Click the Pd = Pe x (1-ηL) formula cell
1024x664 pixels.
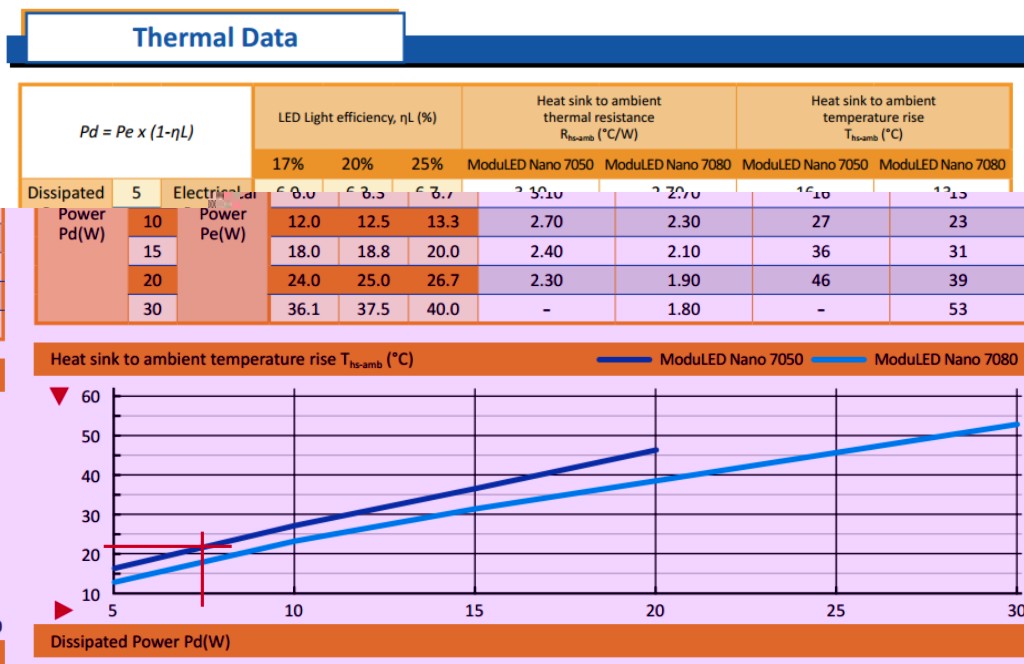(x=137, y=131)
